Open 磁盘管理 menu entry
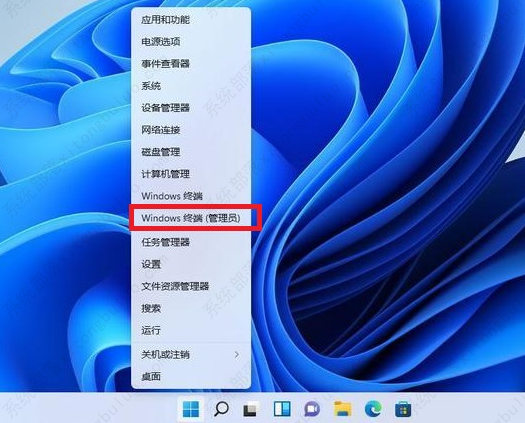 [x=191, y=152]
